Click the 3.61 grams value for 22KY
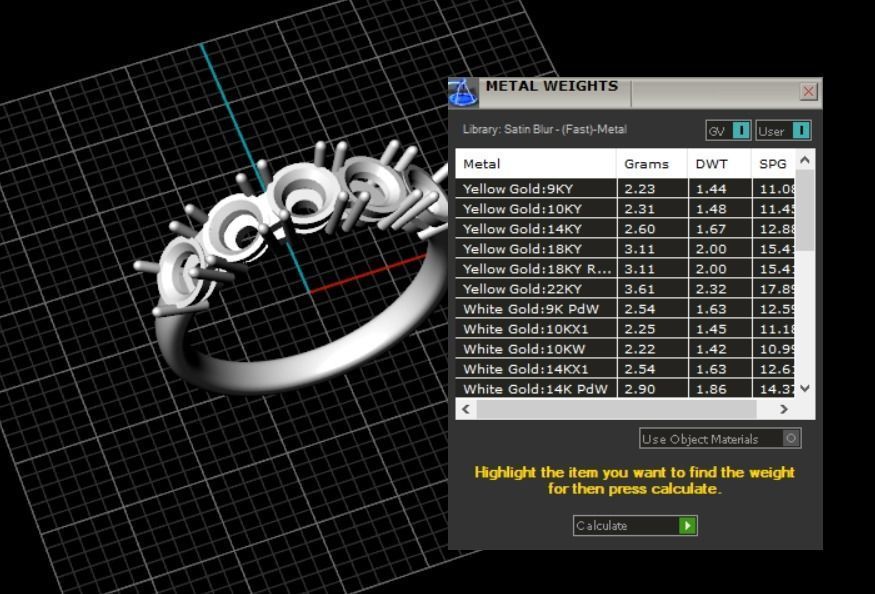Image resolution: width=875 pixels, height=594 pixels. (640, 289)
